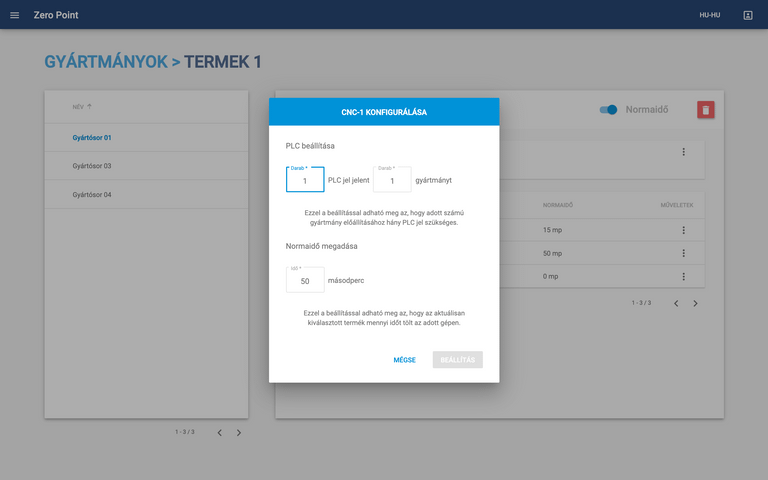The image size is (768, 480).
Task: Open three-dot menu on 0 mp row
Action: click(684, 276)
